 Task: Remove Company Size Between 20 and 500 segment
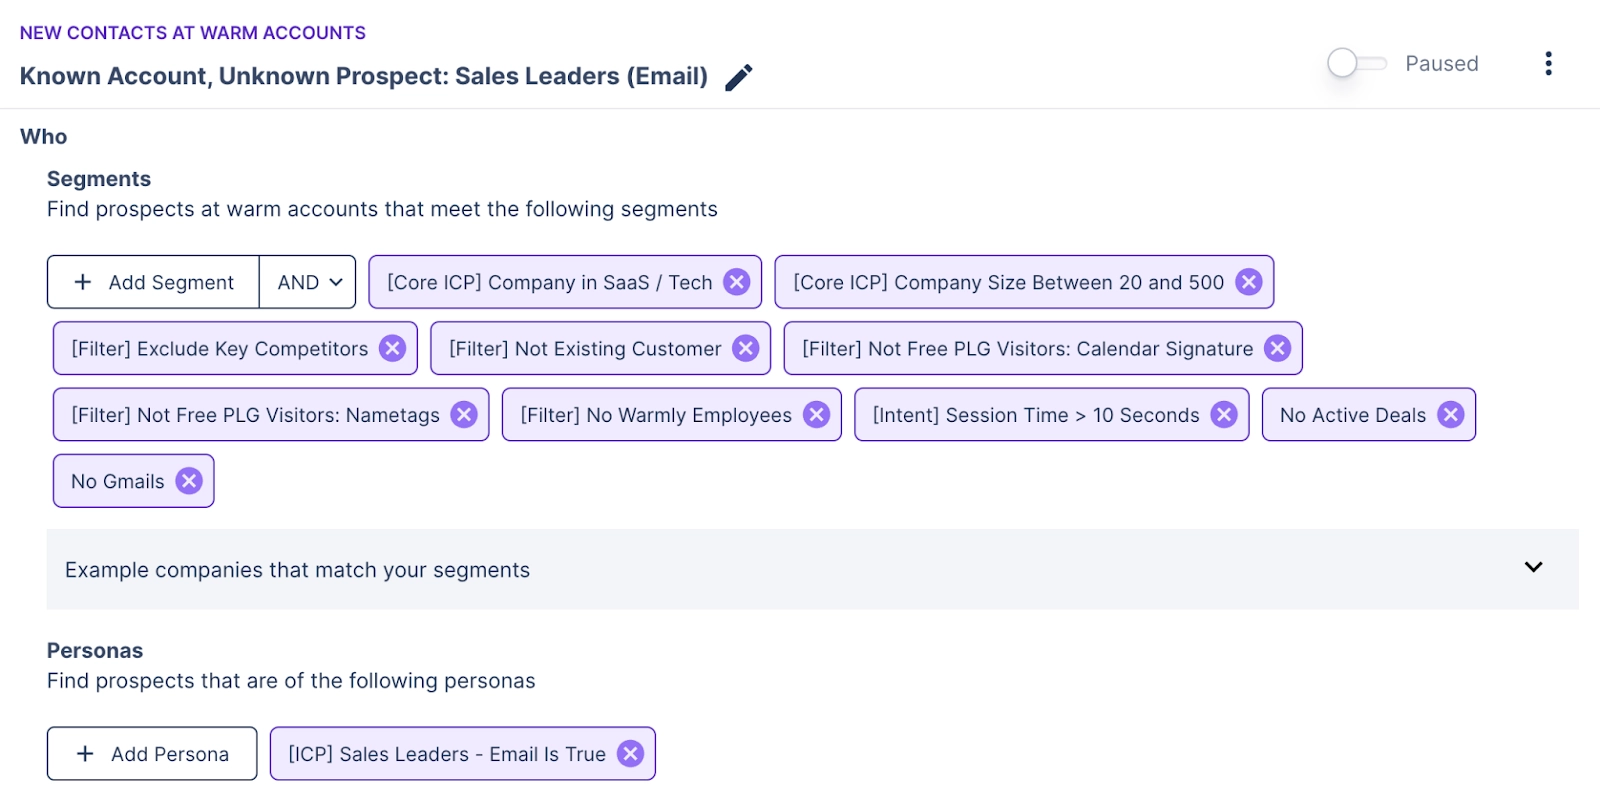(x=1248, y=282)
